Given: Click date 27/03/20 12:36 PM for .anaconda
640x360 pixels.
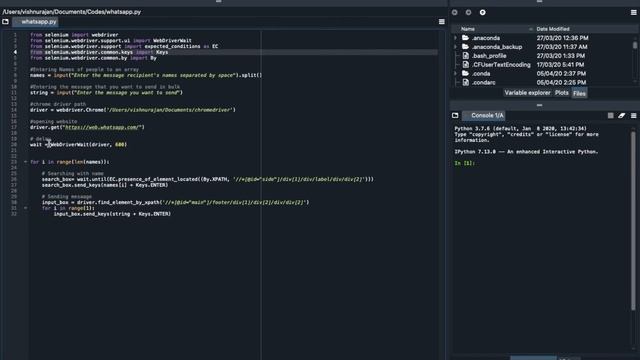Looking at the screenshot, I should coord(562,38).
